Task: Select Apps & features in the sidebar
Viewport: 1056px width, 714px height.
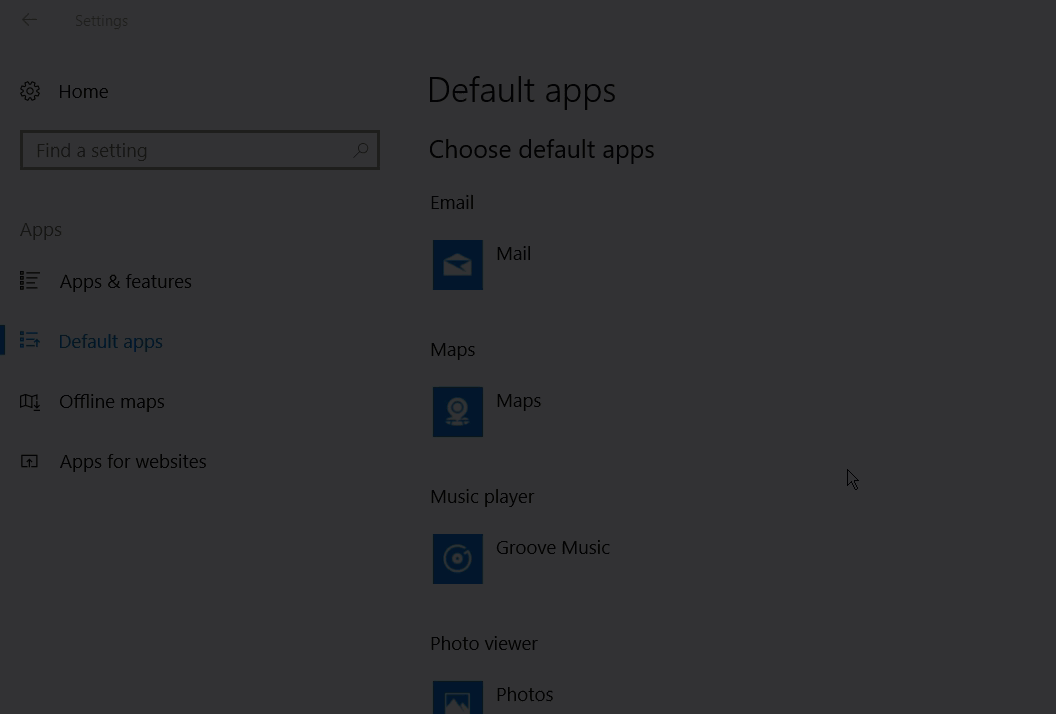Action: (125, 281)
